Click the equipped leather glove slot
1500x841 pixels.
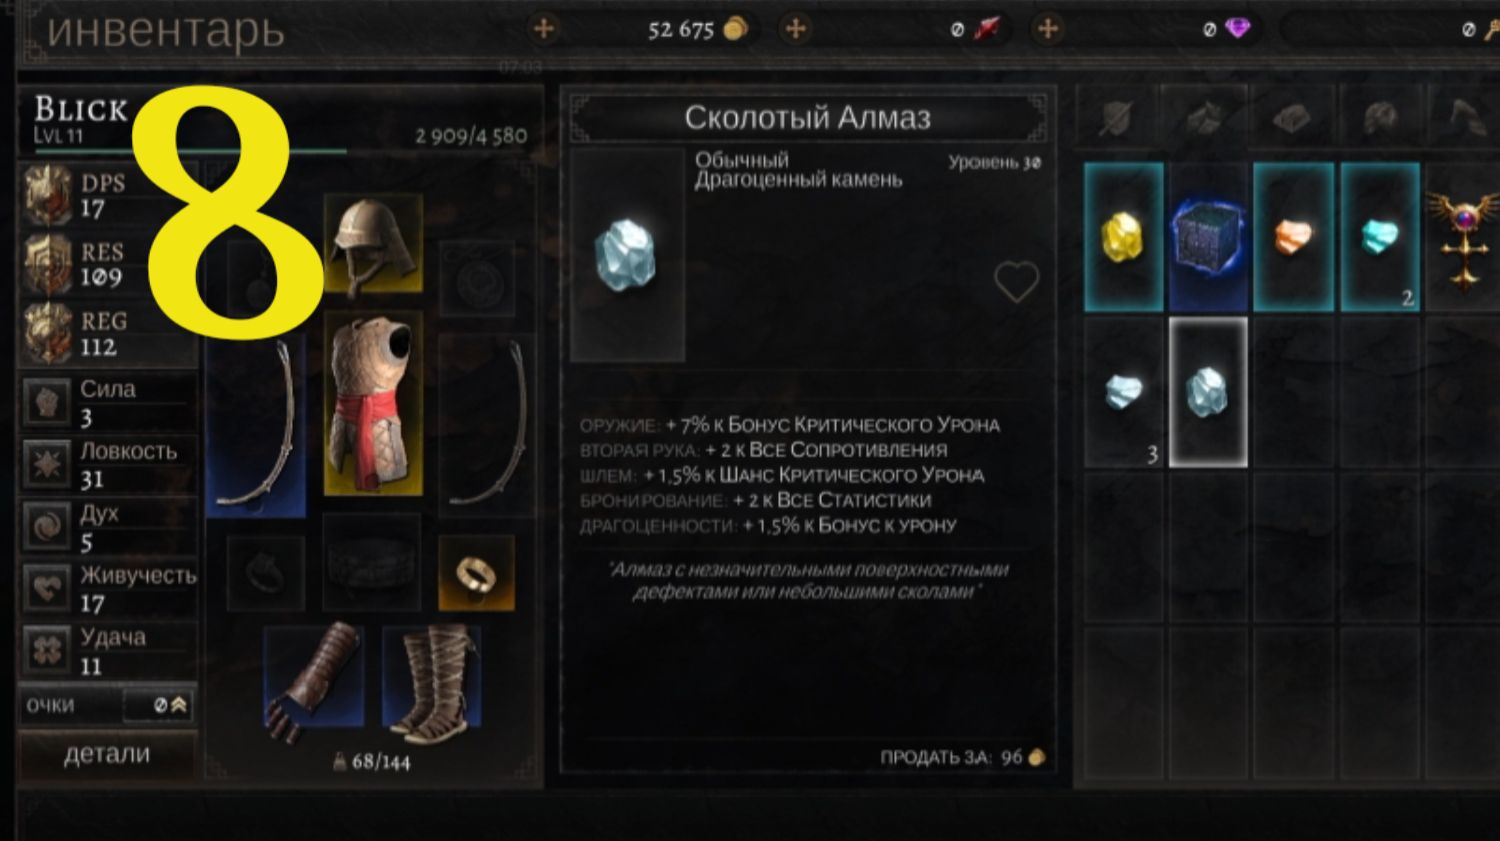tap(312, 682)
